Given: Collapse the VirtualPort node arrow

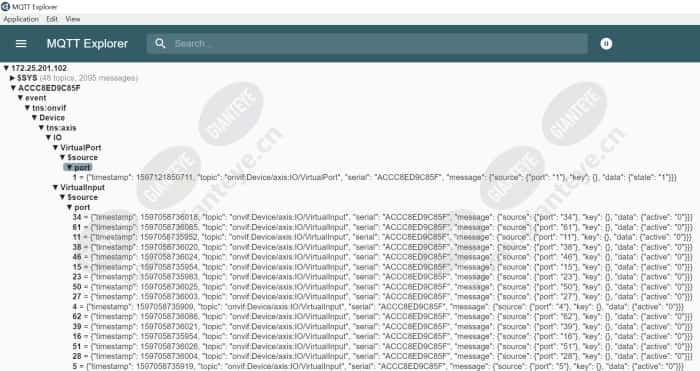Looking at the screenshot, I should coord(56,147).
